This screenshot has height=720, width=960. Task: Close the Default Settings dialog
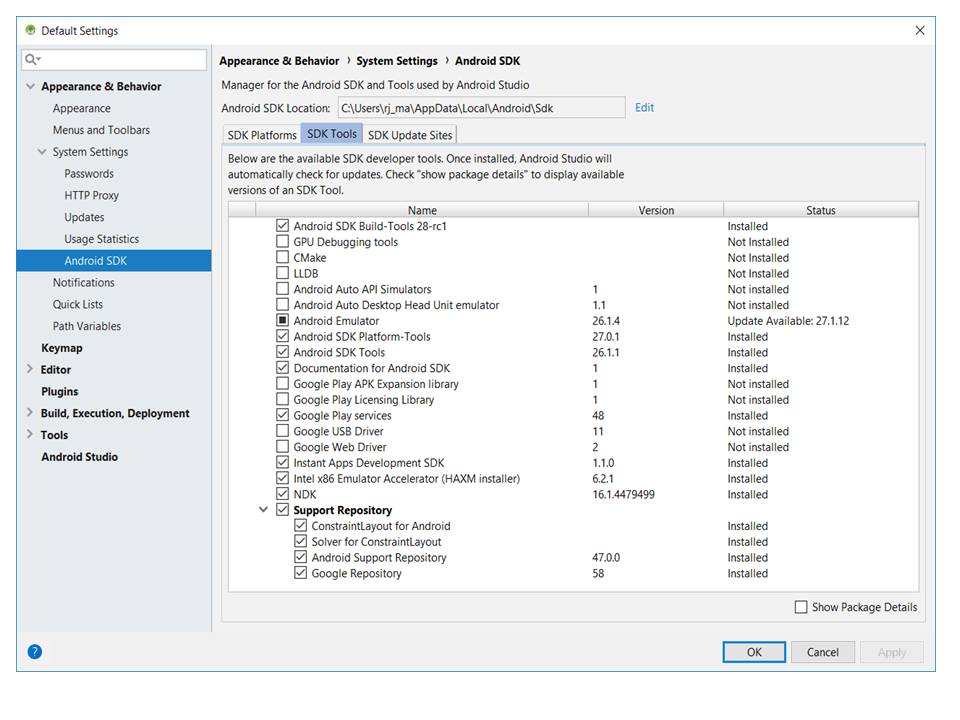point(920,31)
